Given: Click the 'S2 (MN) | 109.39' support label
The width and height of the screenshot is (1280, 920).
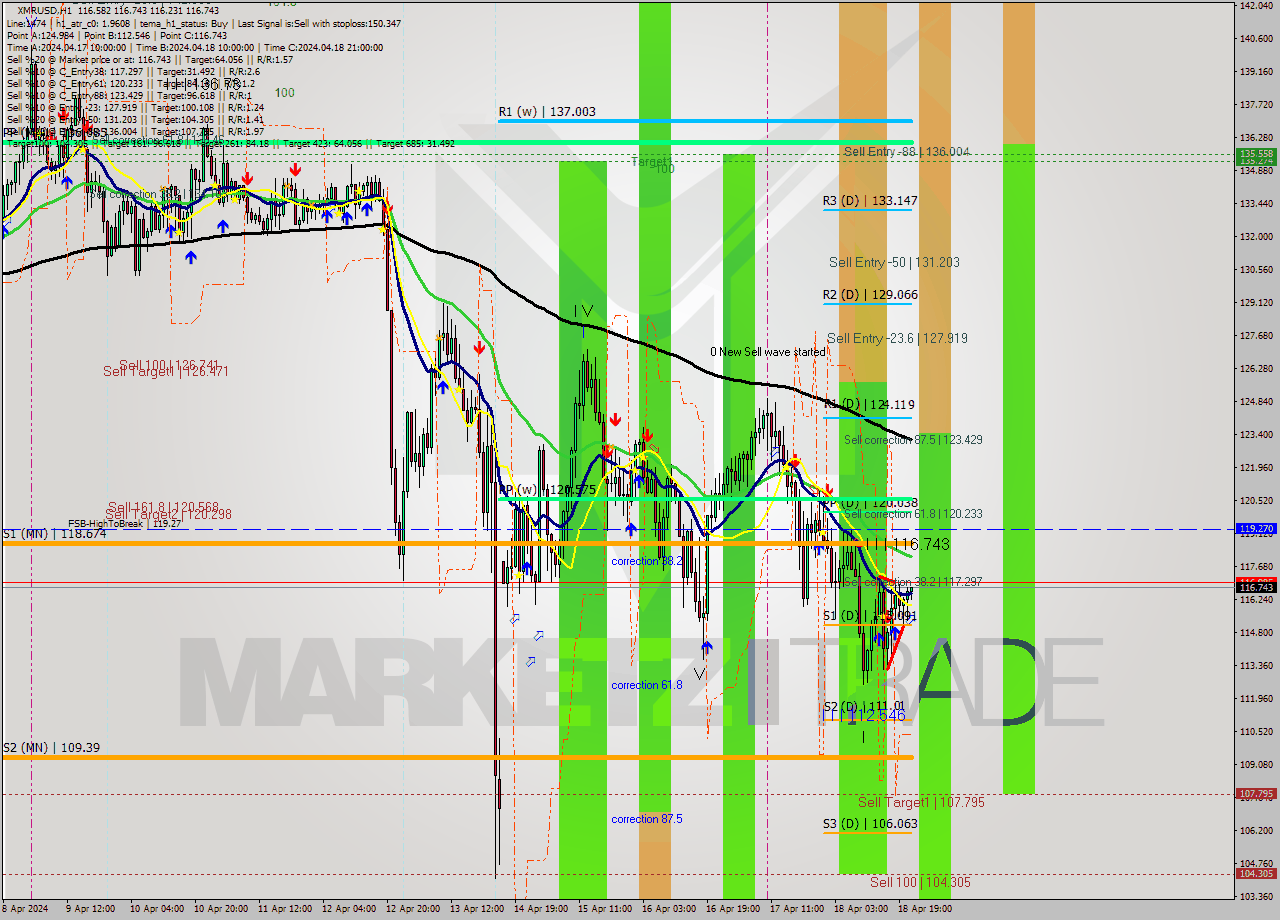Looking at the screenshot, I should [51, 748].
